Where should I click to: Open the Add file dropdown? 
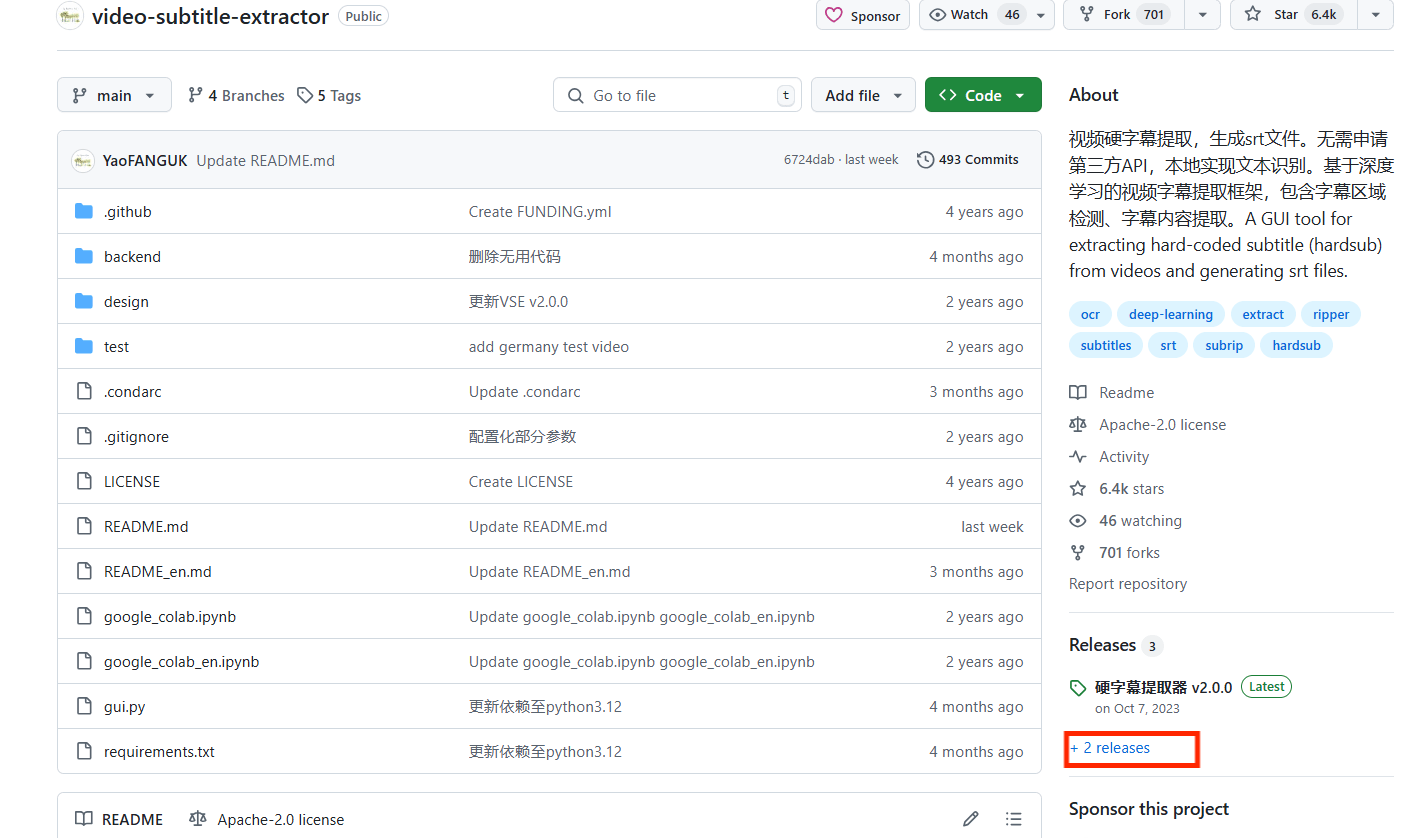(863, 96)
